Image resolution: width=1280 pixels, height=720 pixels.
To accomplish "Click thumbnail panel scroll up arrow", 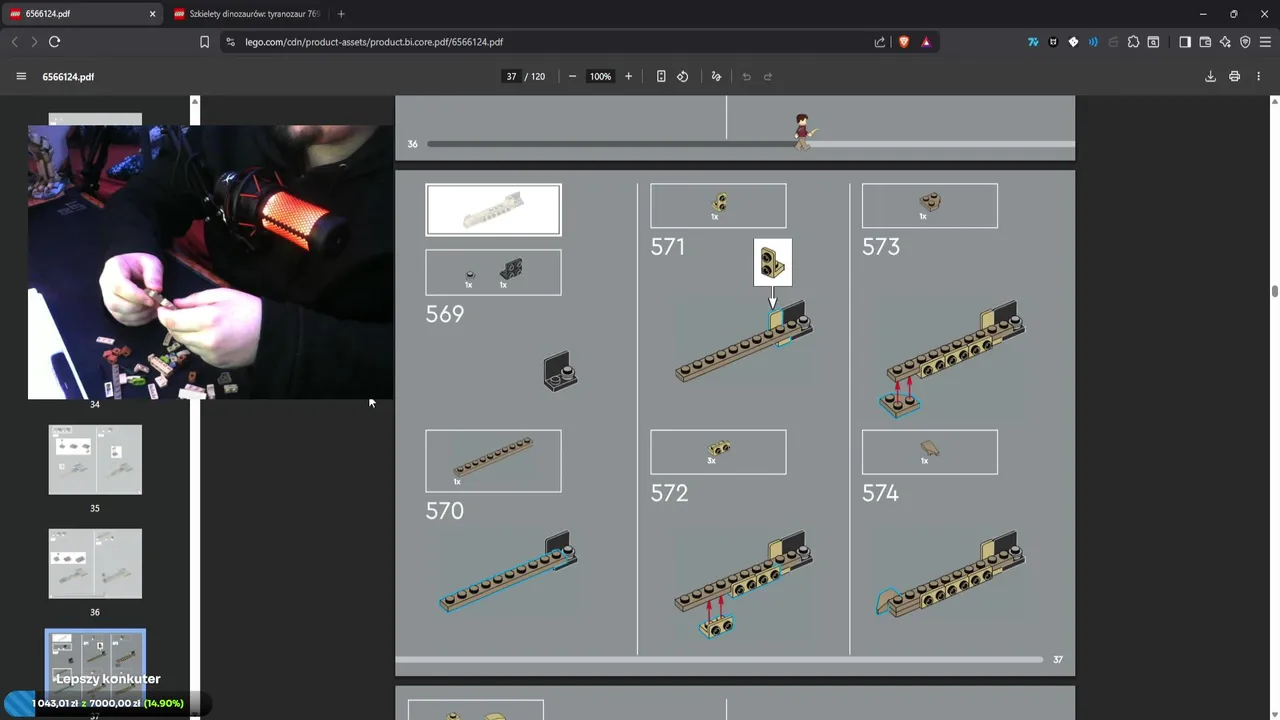I will (x=195, y=101).
